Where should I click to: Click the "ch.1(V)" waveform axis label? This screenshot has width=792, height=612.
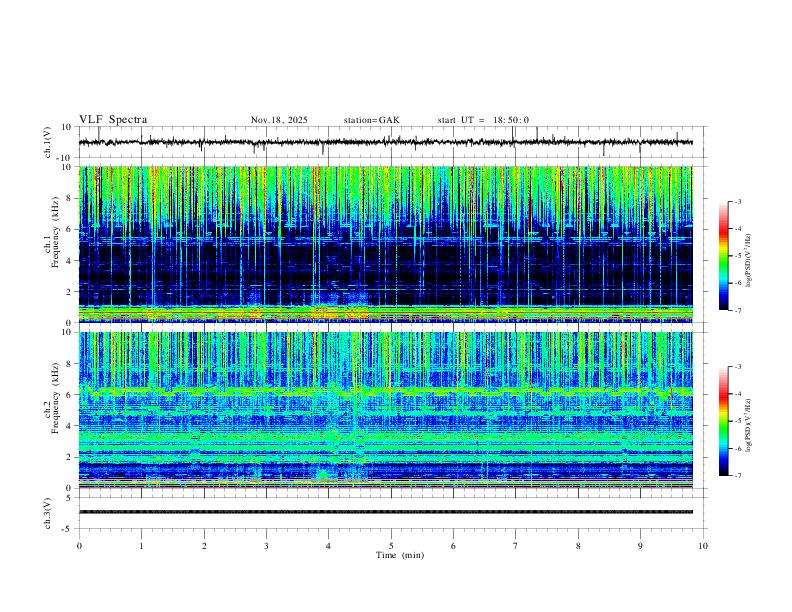click(x=48, y=142)
